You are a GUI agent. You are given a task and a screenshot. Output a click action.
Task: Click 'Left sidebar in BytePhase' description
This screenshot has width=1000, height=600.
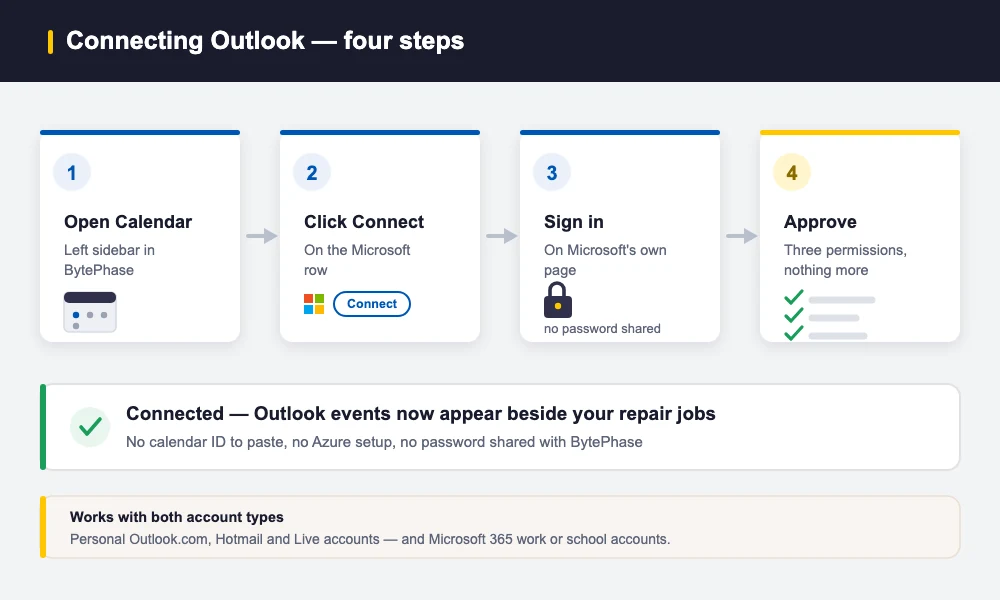click(x=109, y=260)
